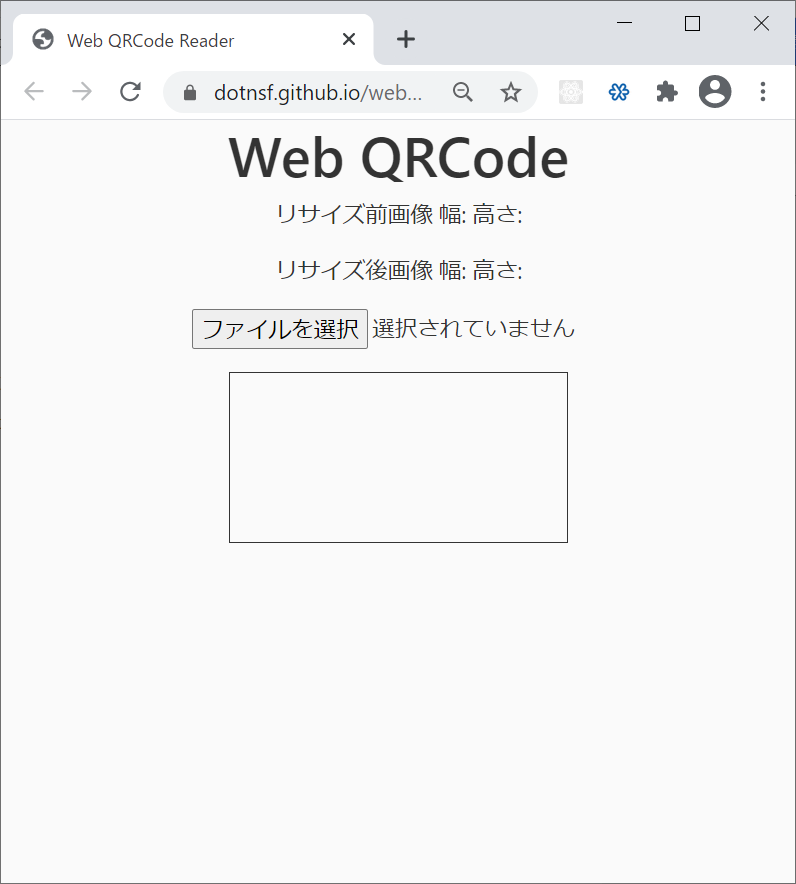796x884 pixels.
Task: Reload the Web QRCode Reader page
Action: [x=130, y=91]
